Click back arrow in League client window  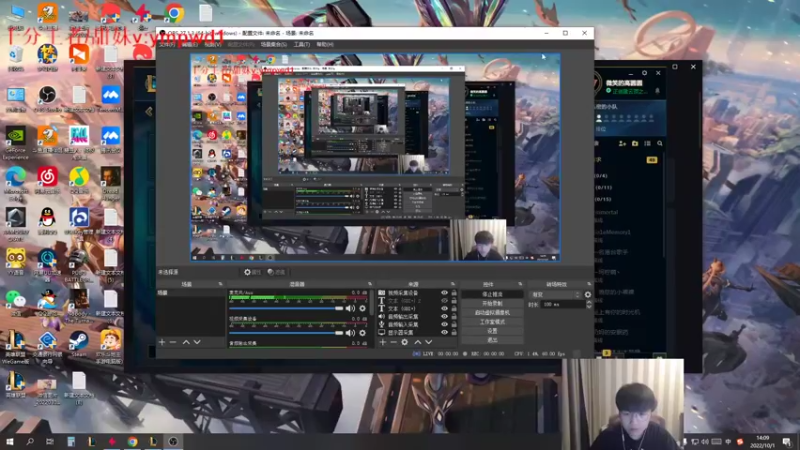click(148, 111)
